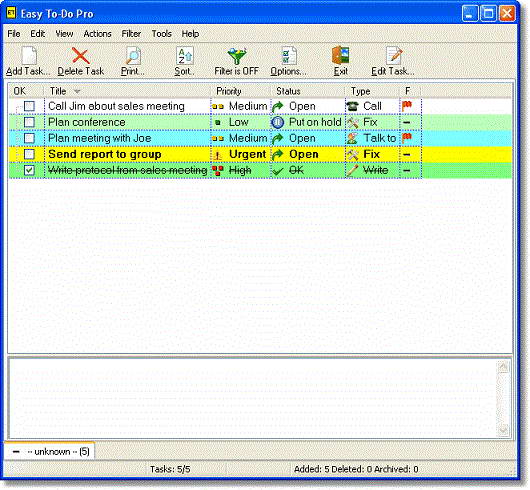
Task: Click the red flag on Call Jim row
Action: click(407, 106)
